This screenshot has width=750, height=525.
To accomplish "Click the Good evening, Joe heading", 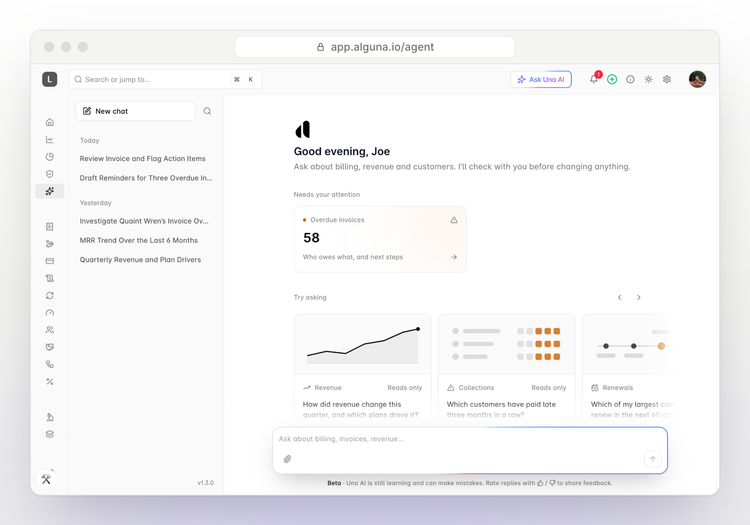I will pos(342,152).
